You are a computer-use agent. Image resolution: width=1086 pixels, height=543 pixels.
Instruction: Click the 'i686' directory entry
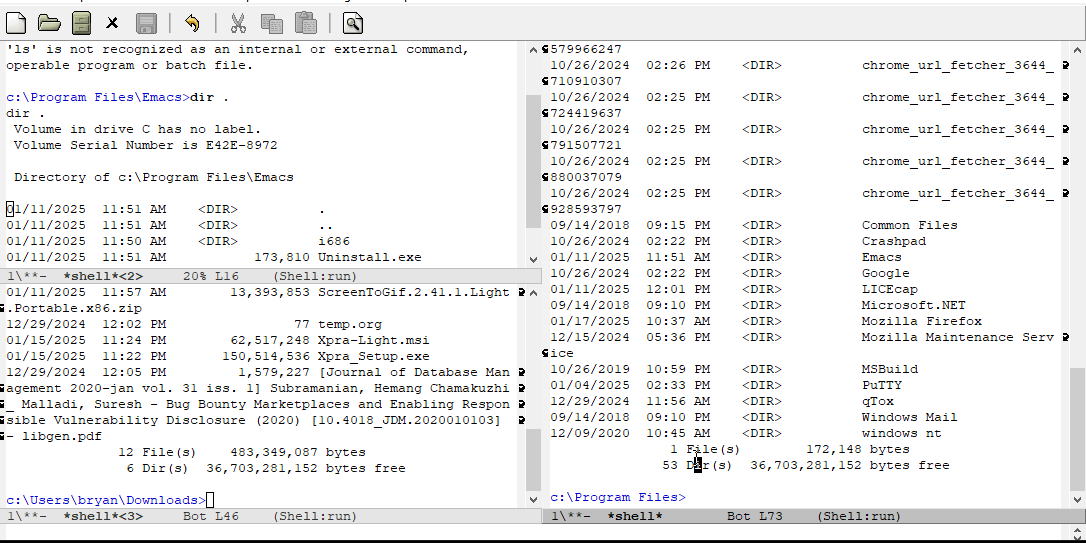[x=334, y=241]
